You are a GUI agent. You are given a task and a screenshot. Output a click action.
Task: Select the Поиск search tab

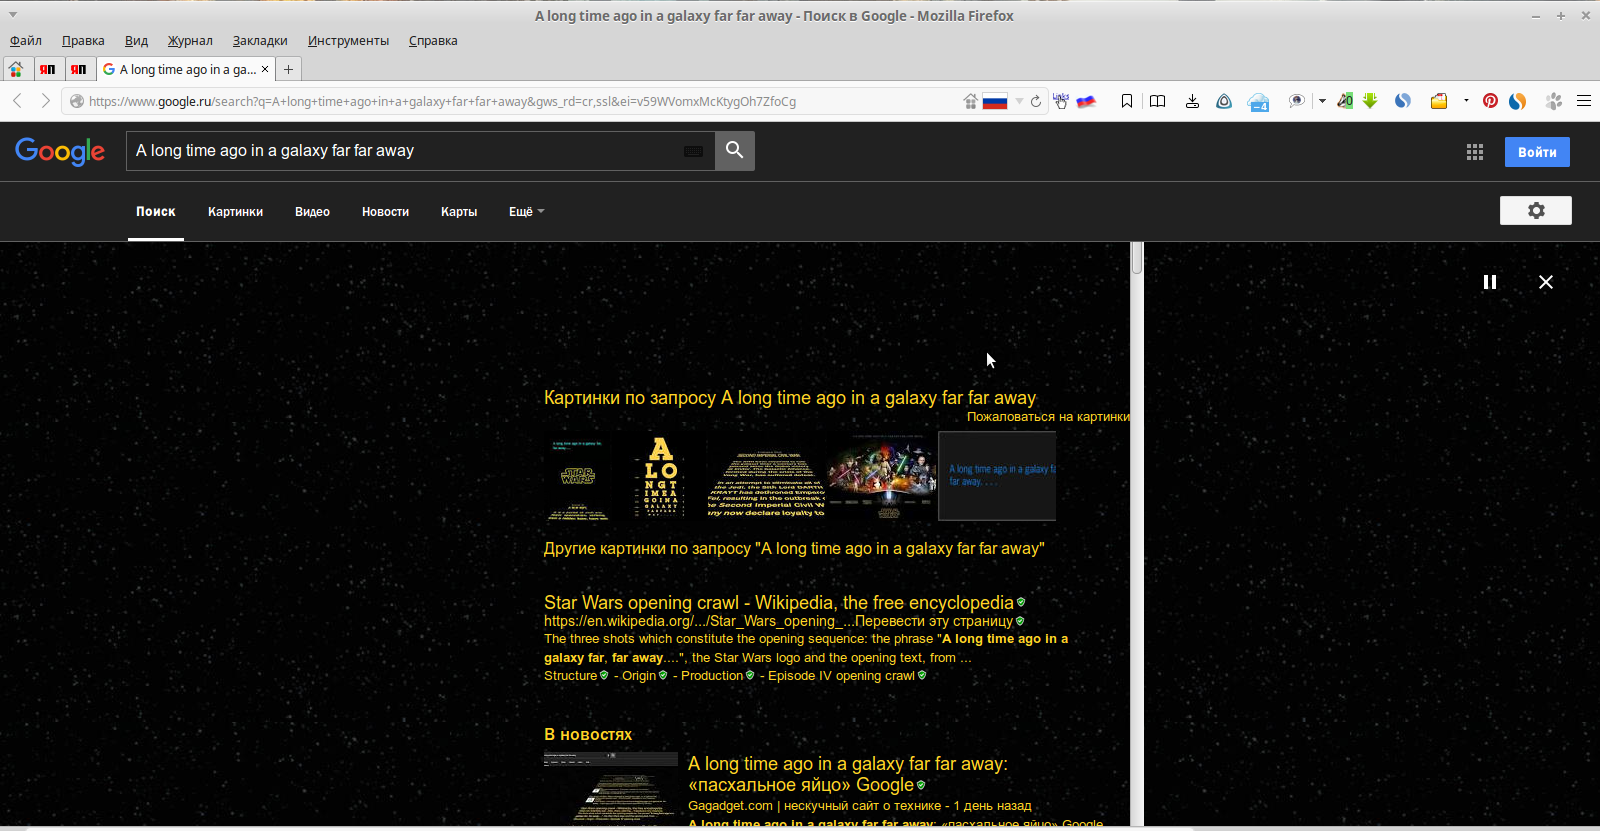(x=156, y=212)
